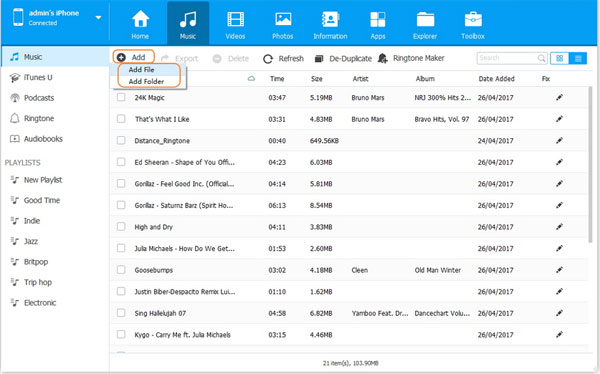600x374 pixels.
Task: Sort by the Size column header
Action: click(317, 79)
